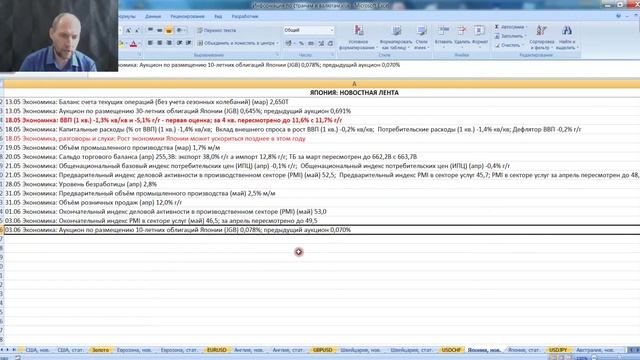Decrease decimal places
Image resolution: width=640 pixels, height=360 pixels.
tap(330, 43)
